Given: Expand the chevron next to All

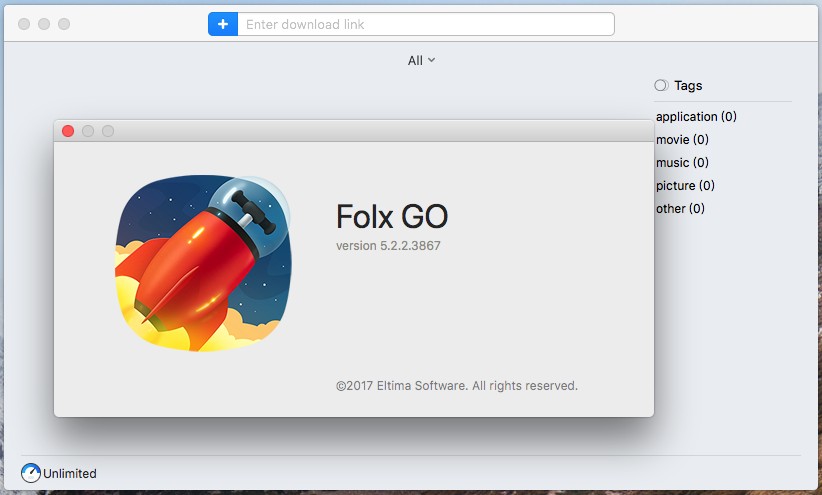Looking at the screenshot, I should (431, 60).
